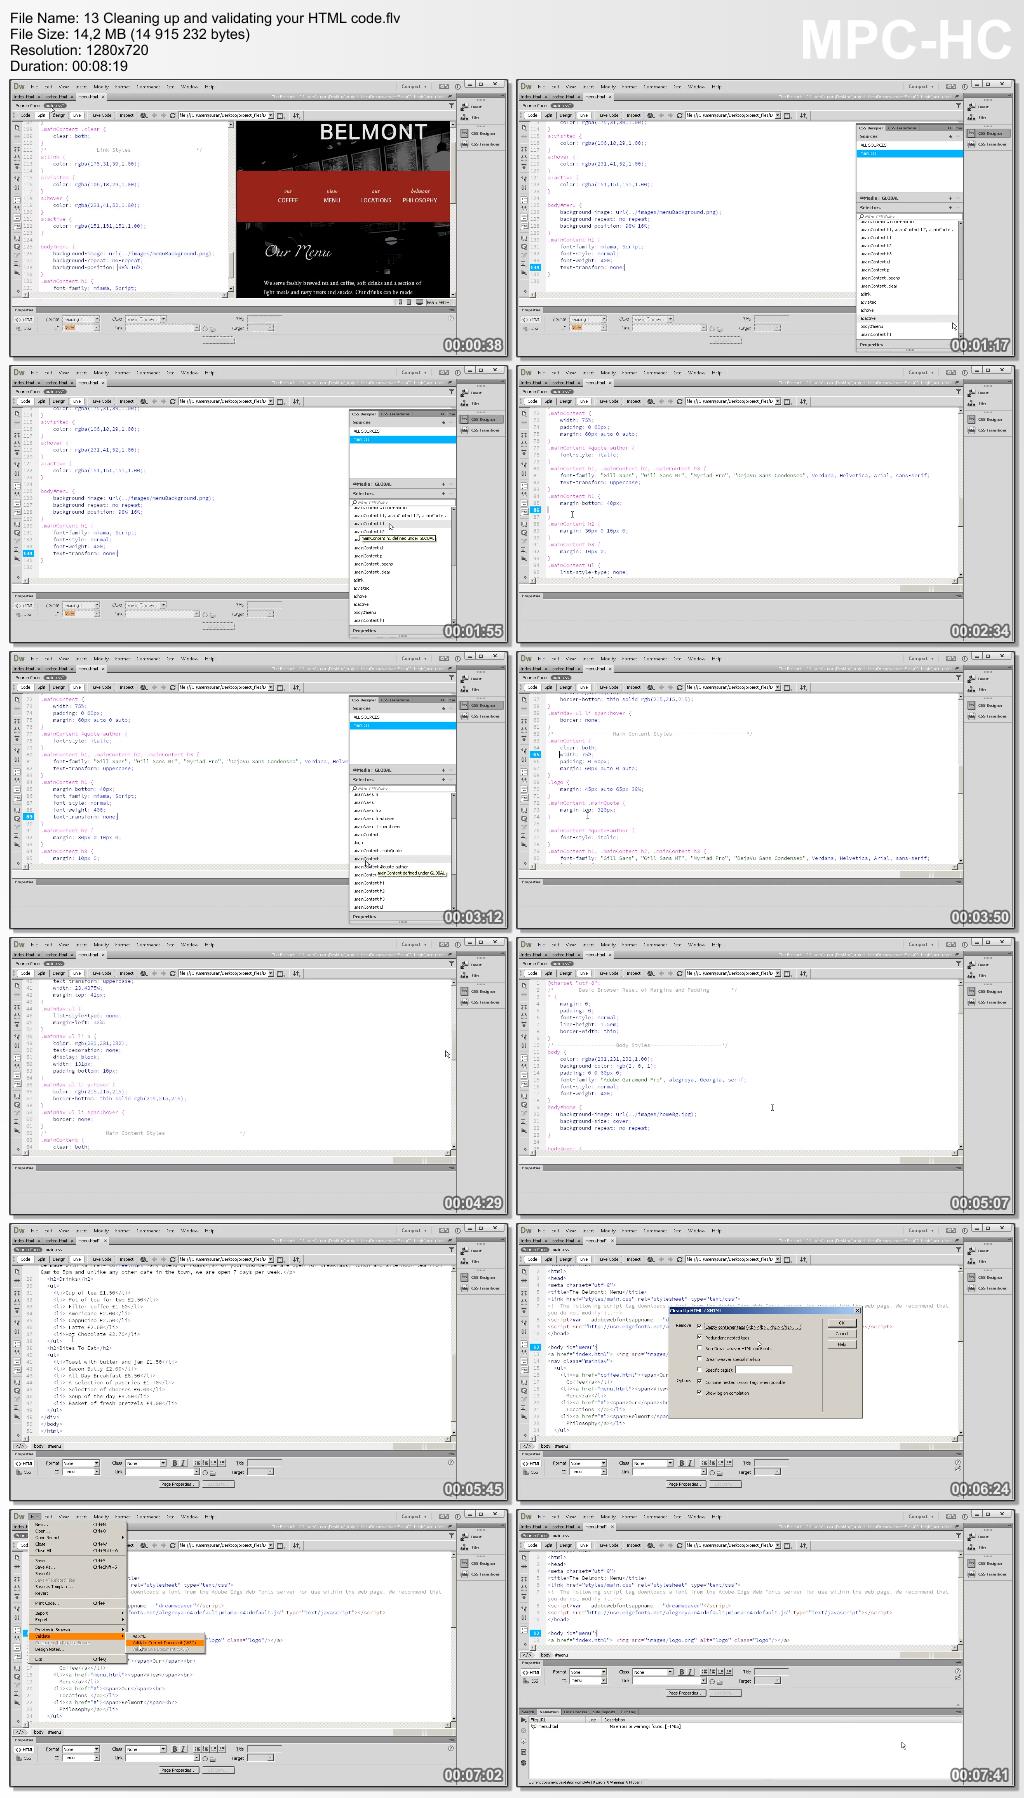This screenshot has height=1798, width=1024.
Task: Click code pane vertical scrollbar in 00:00:38 frame
Action: point(231,207)
